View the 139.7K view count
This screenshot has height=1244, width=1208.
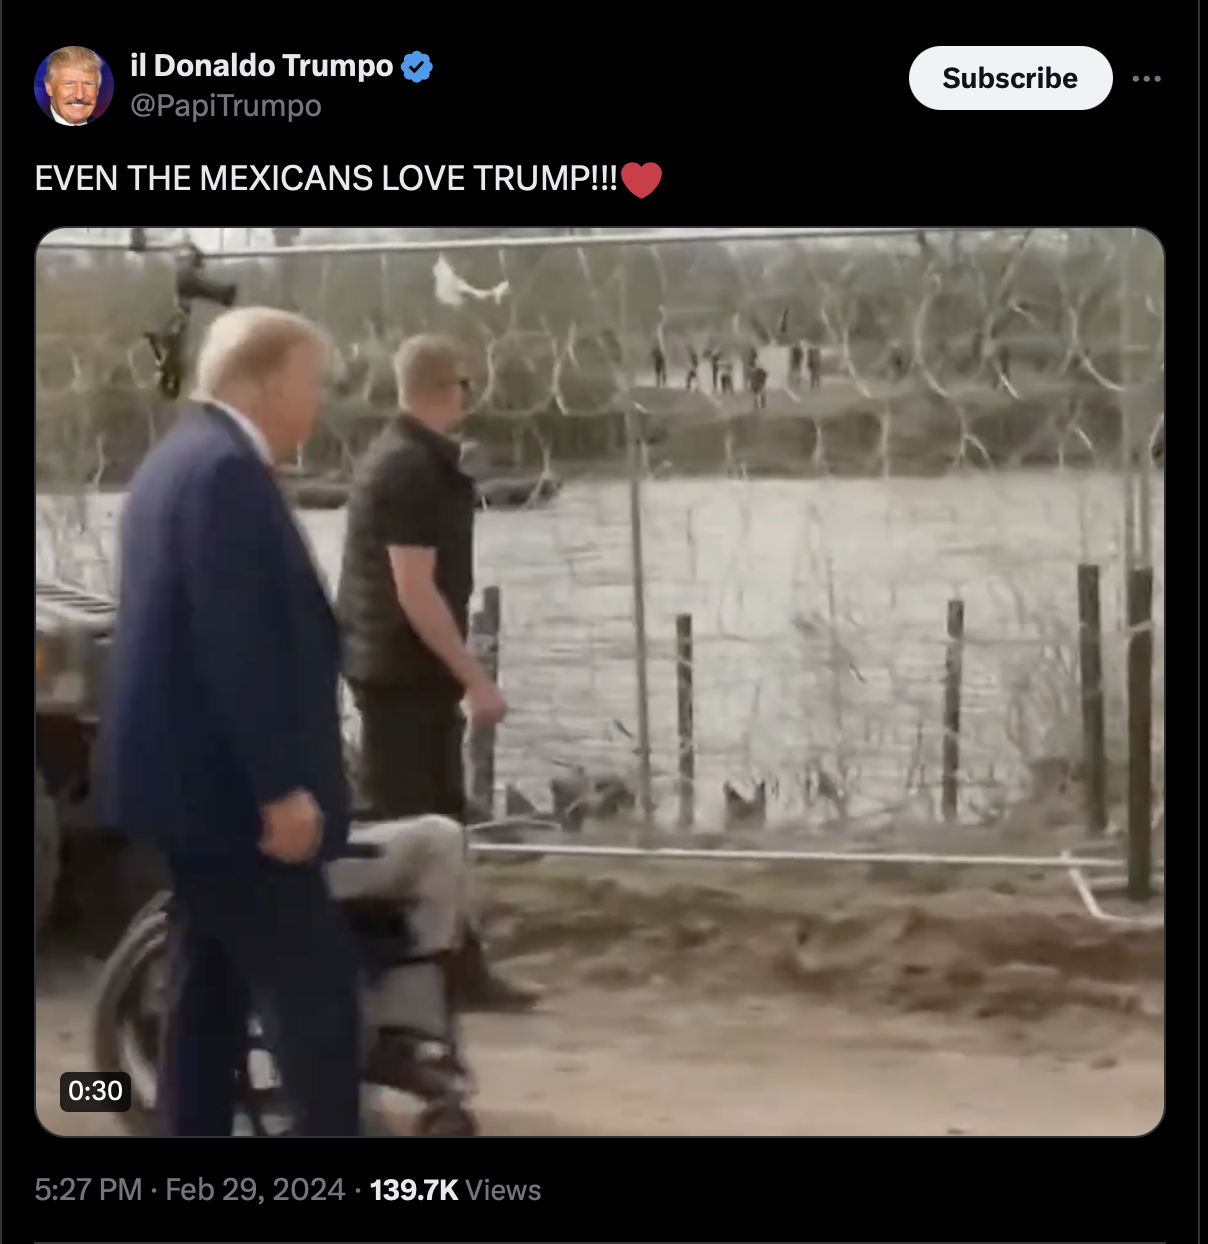pos(414,1190)
